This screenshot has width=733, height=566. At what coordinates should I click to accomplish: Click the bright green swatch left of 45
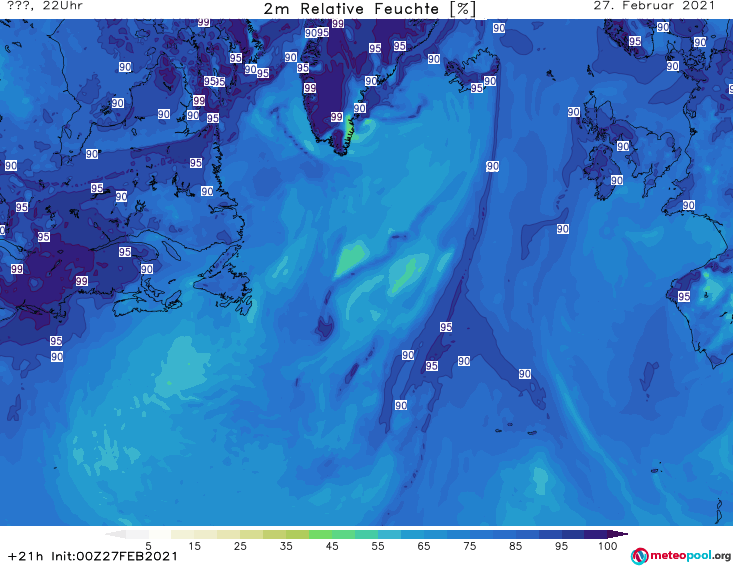point(320,534)
